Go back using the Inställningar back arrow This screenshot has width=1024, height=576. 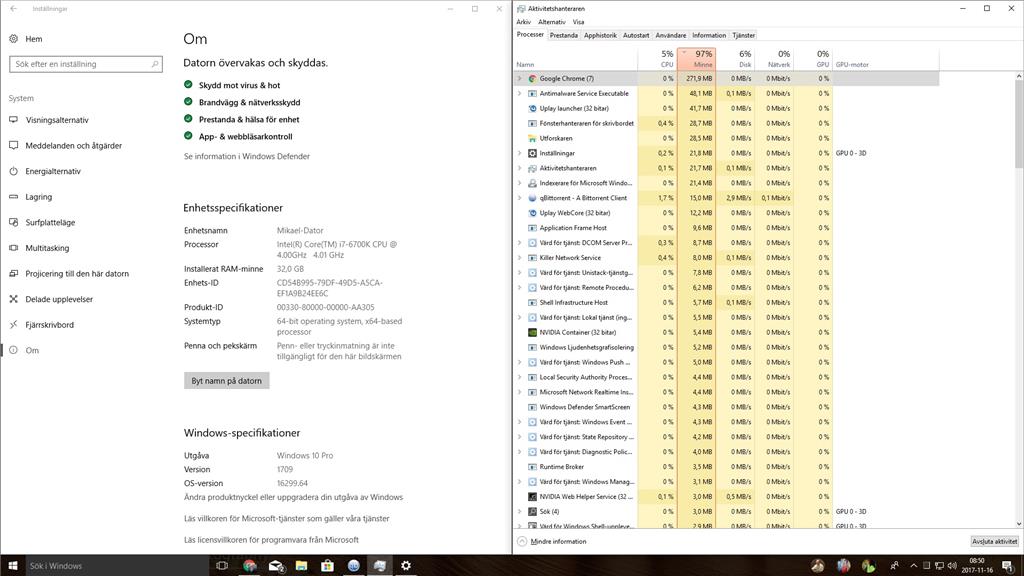click(14, 8)
